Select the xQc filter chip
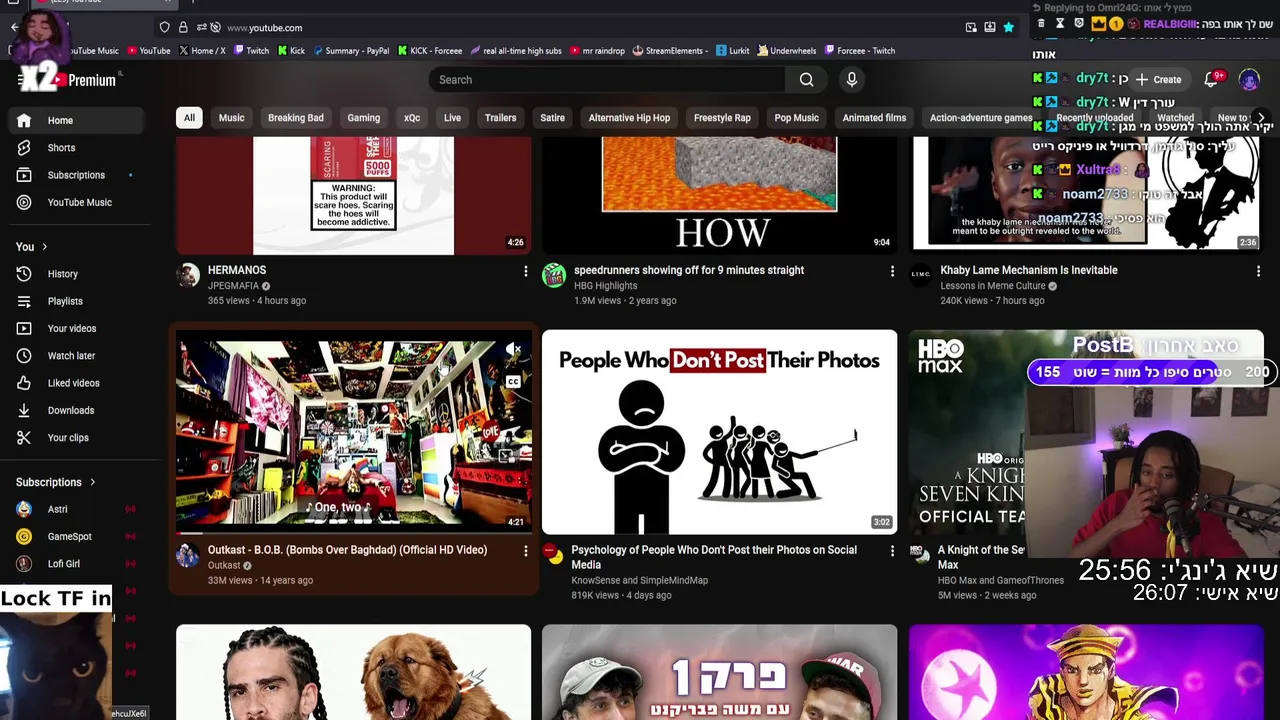Viewport: 1280px width, 720px height. 412,118
